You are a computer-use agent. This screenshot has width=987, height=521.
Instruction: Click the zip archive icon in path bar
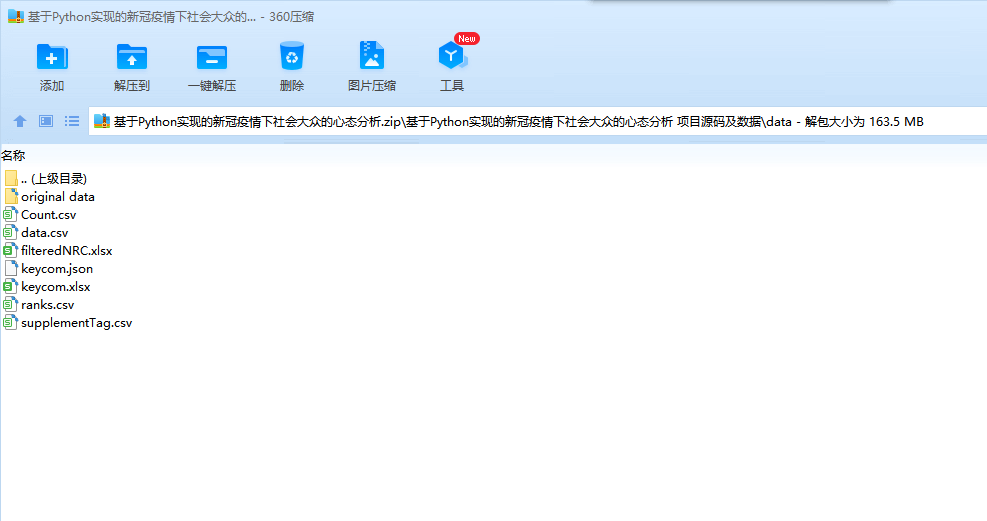click(x=102, y=121)
